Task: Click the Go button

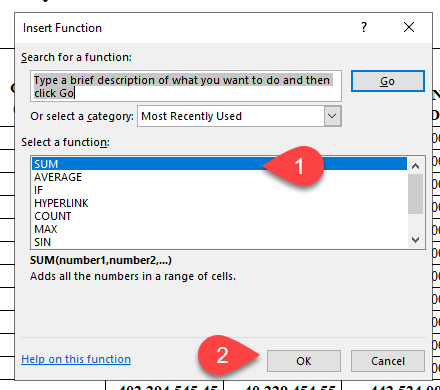Action: coord(388,81)
